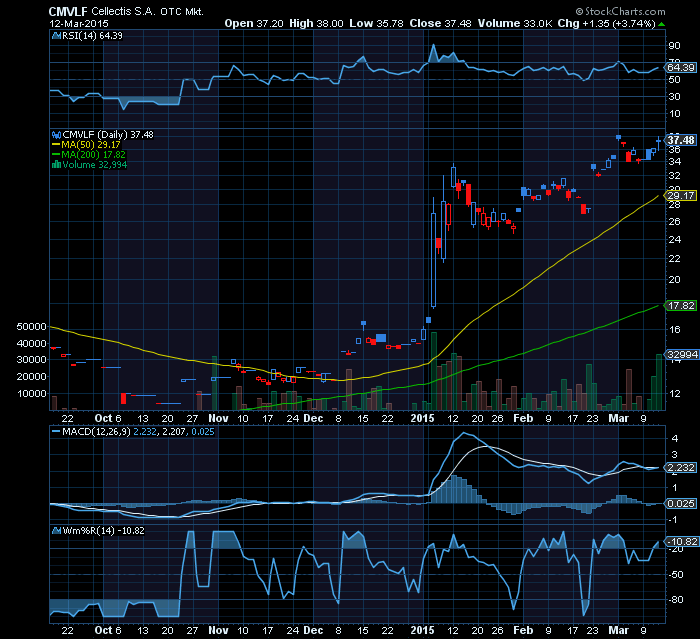700x639 pixels.
Task: Click the CMVLF (Daily) 37.48 legend text
Action: pos(108,134)
